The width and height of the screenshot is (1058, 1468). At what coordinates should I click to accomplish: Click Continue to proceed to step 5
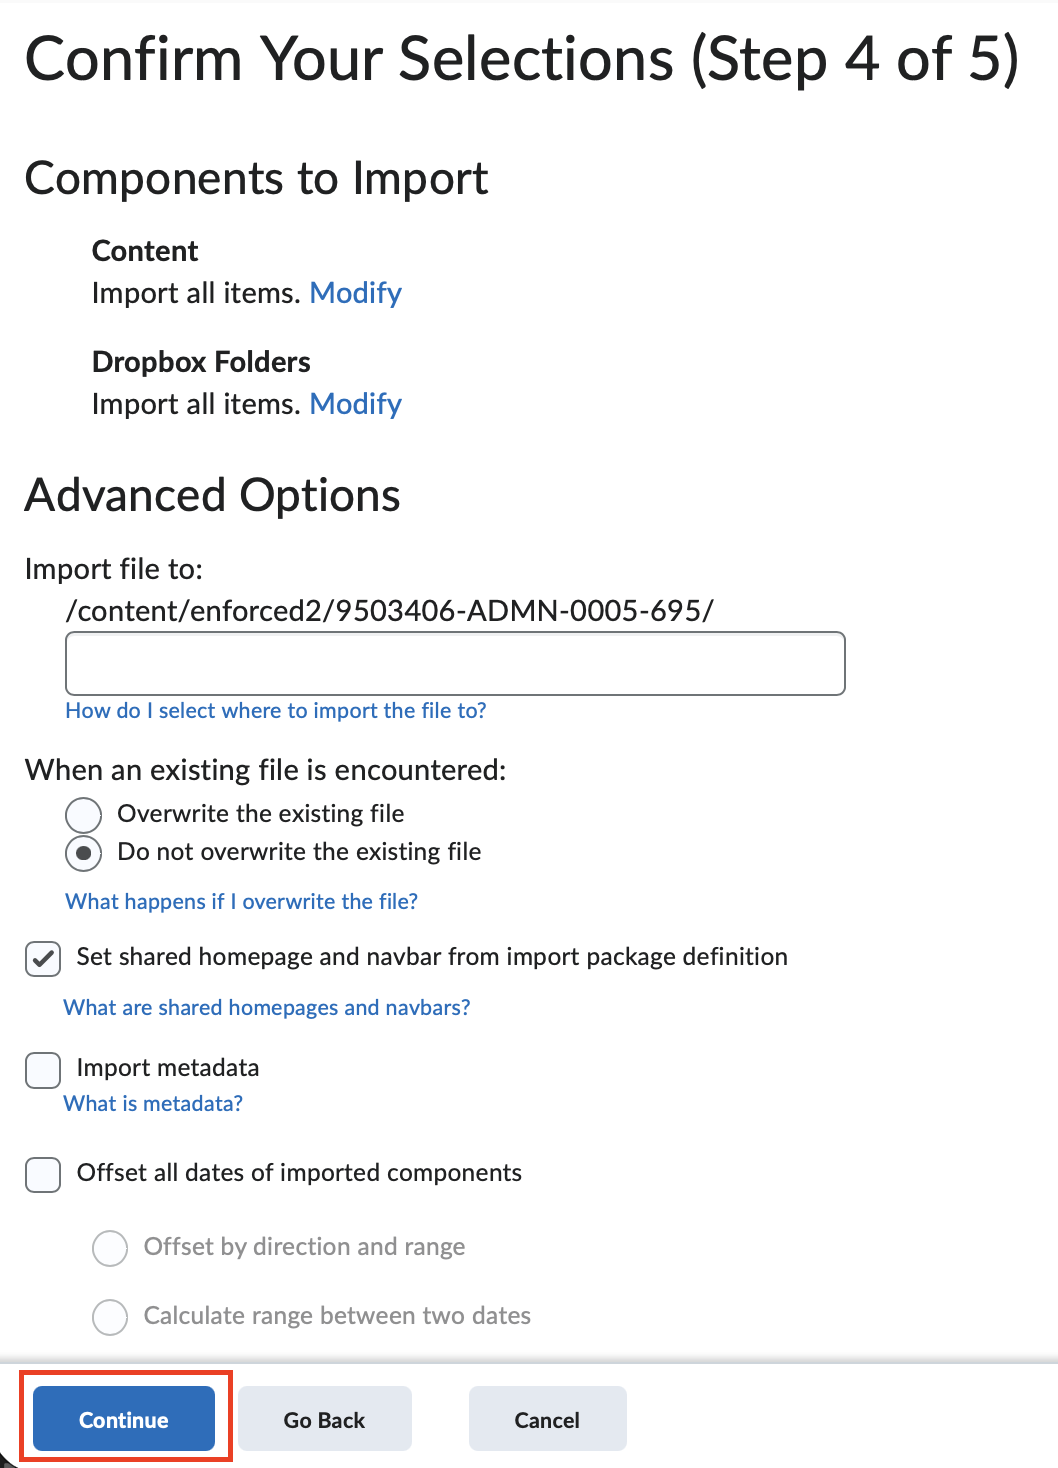(x=124, y=1418)
